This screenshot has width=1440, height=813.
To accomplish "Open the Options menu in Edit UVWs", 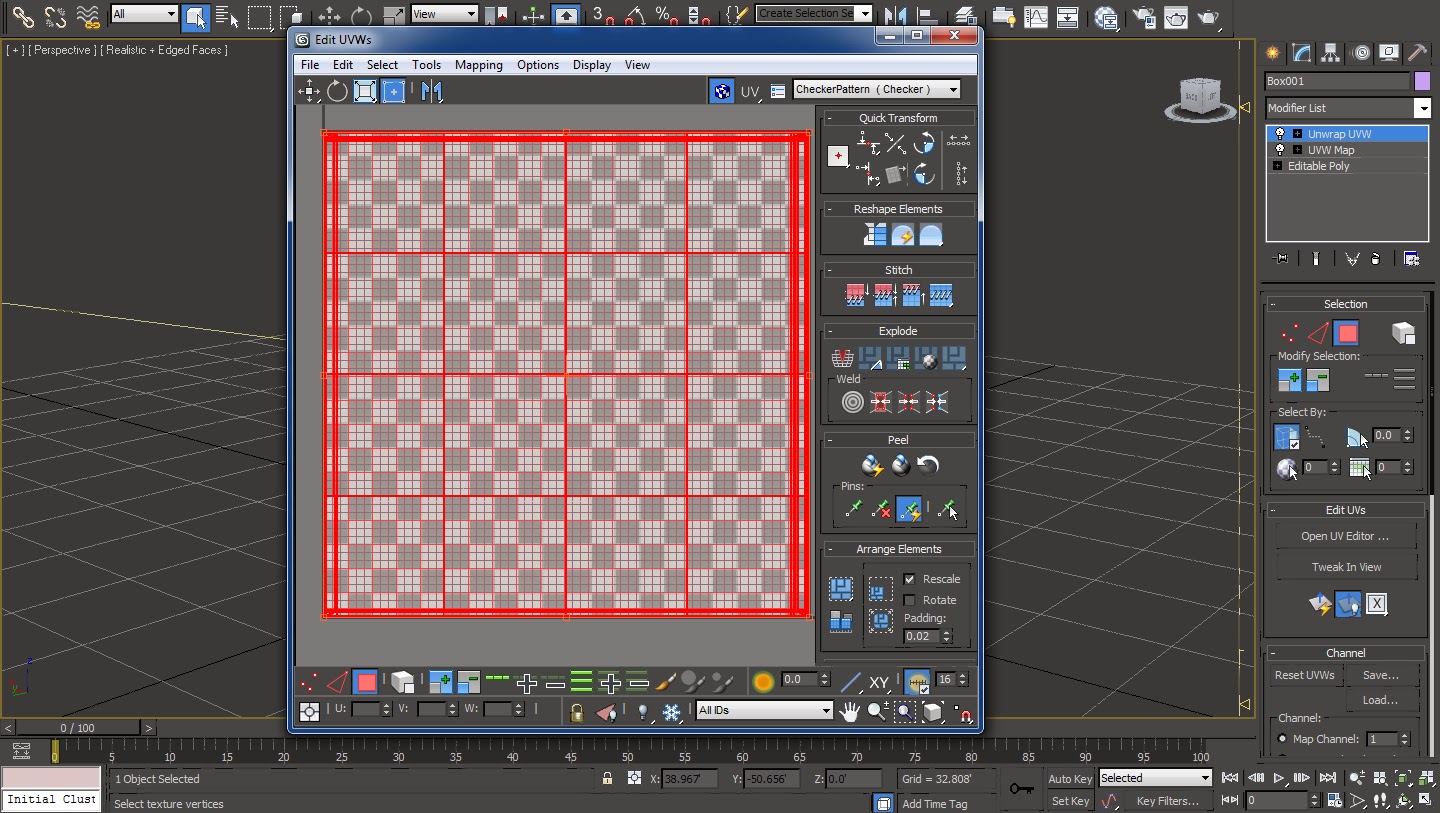I will (538, 65).
